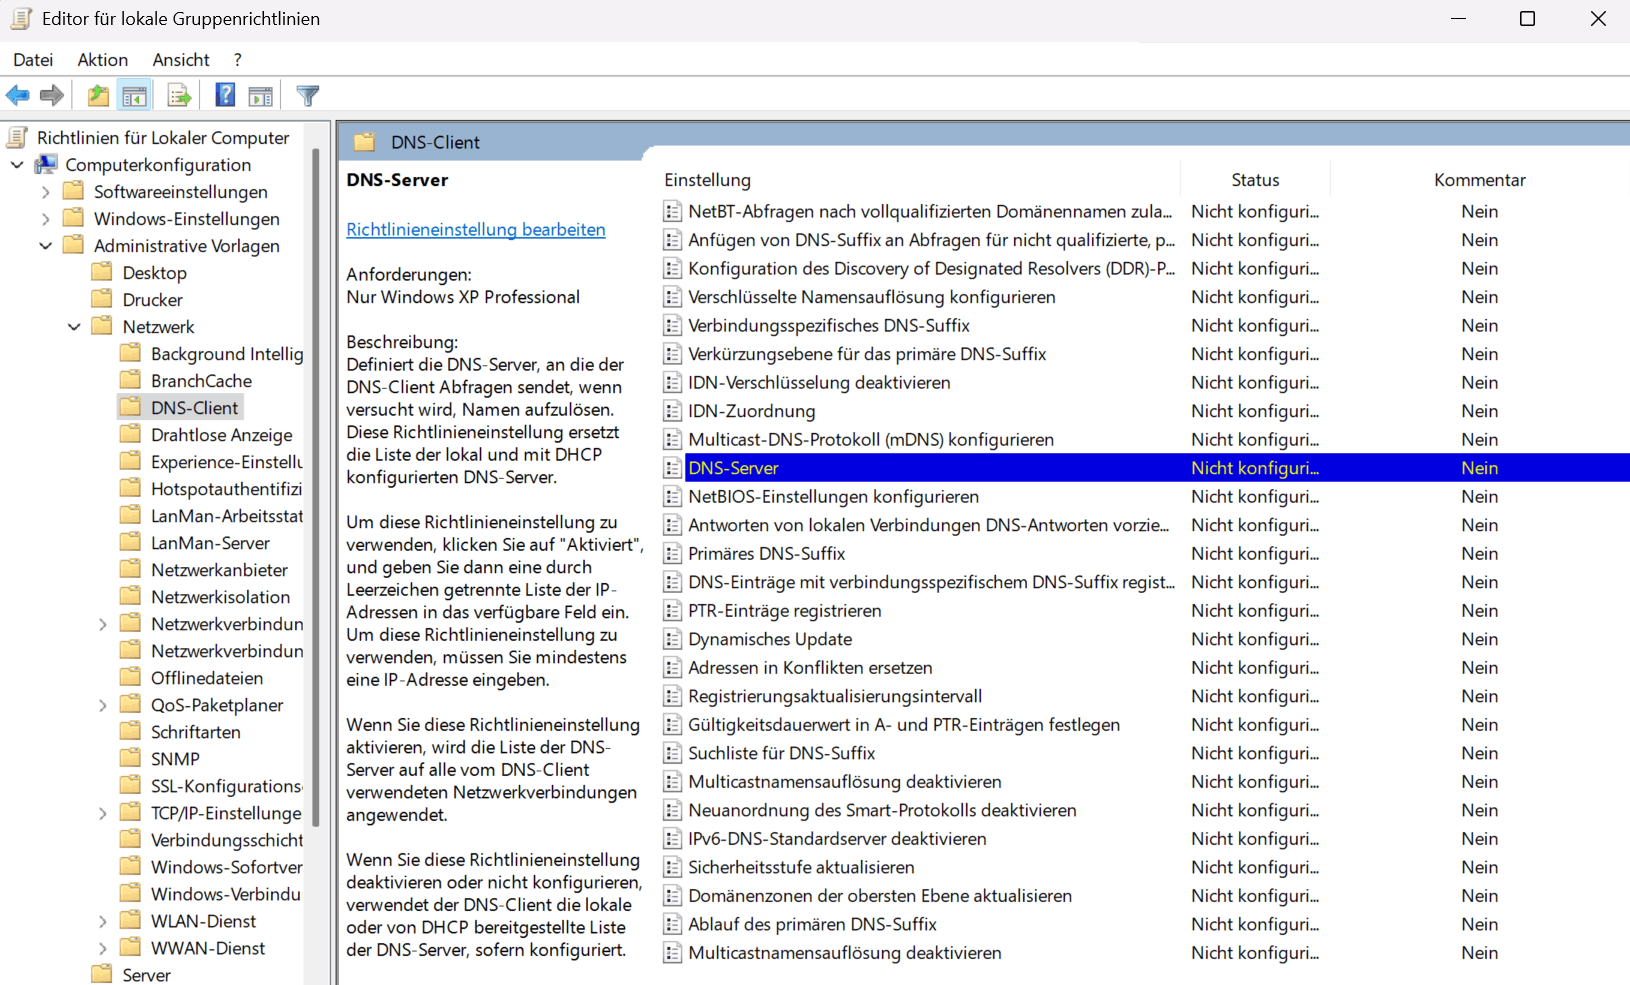Click the Back navigation arrow
The image size is (1630, 985).
(17, 95)
